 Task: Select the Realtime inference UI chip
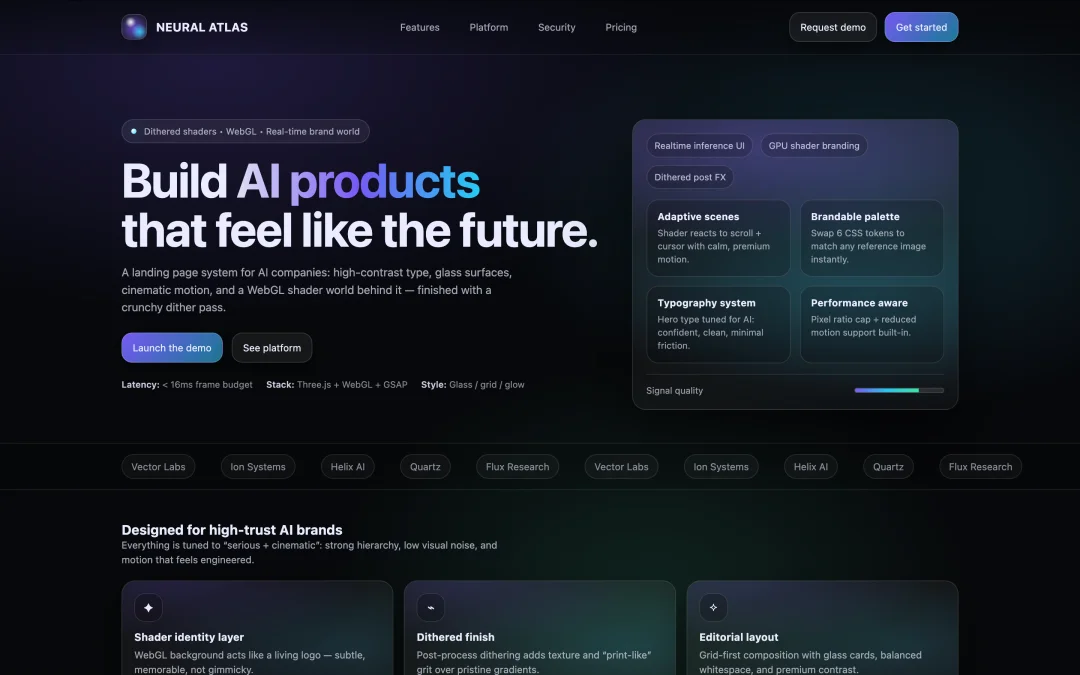[x=699, y=146]
